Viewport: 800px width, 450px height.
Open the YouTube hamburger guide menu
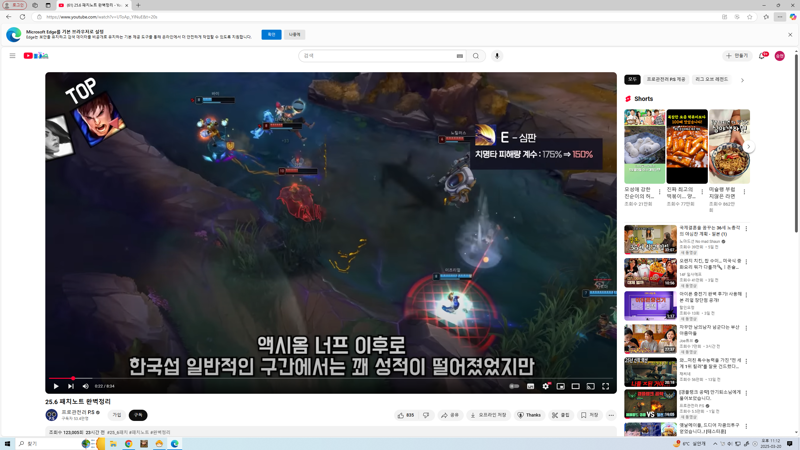point(12,56)
